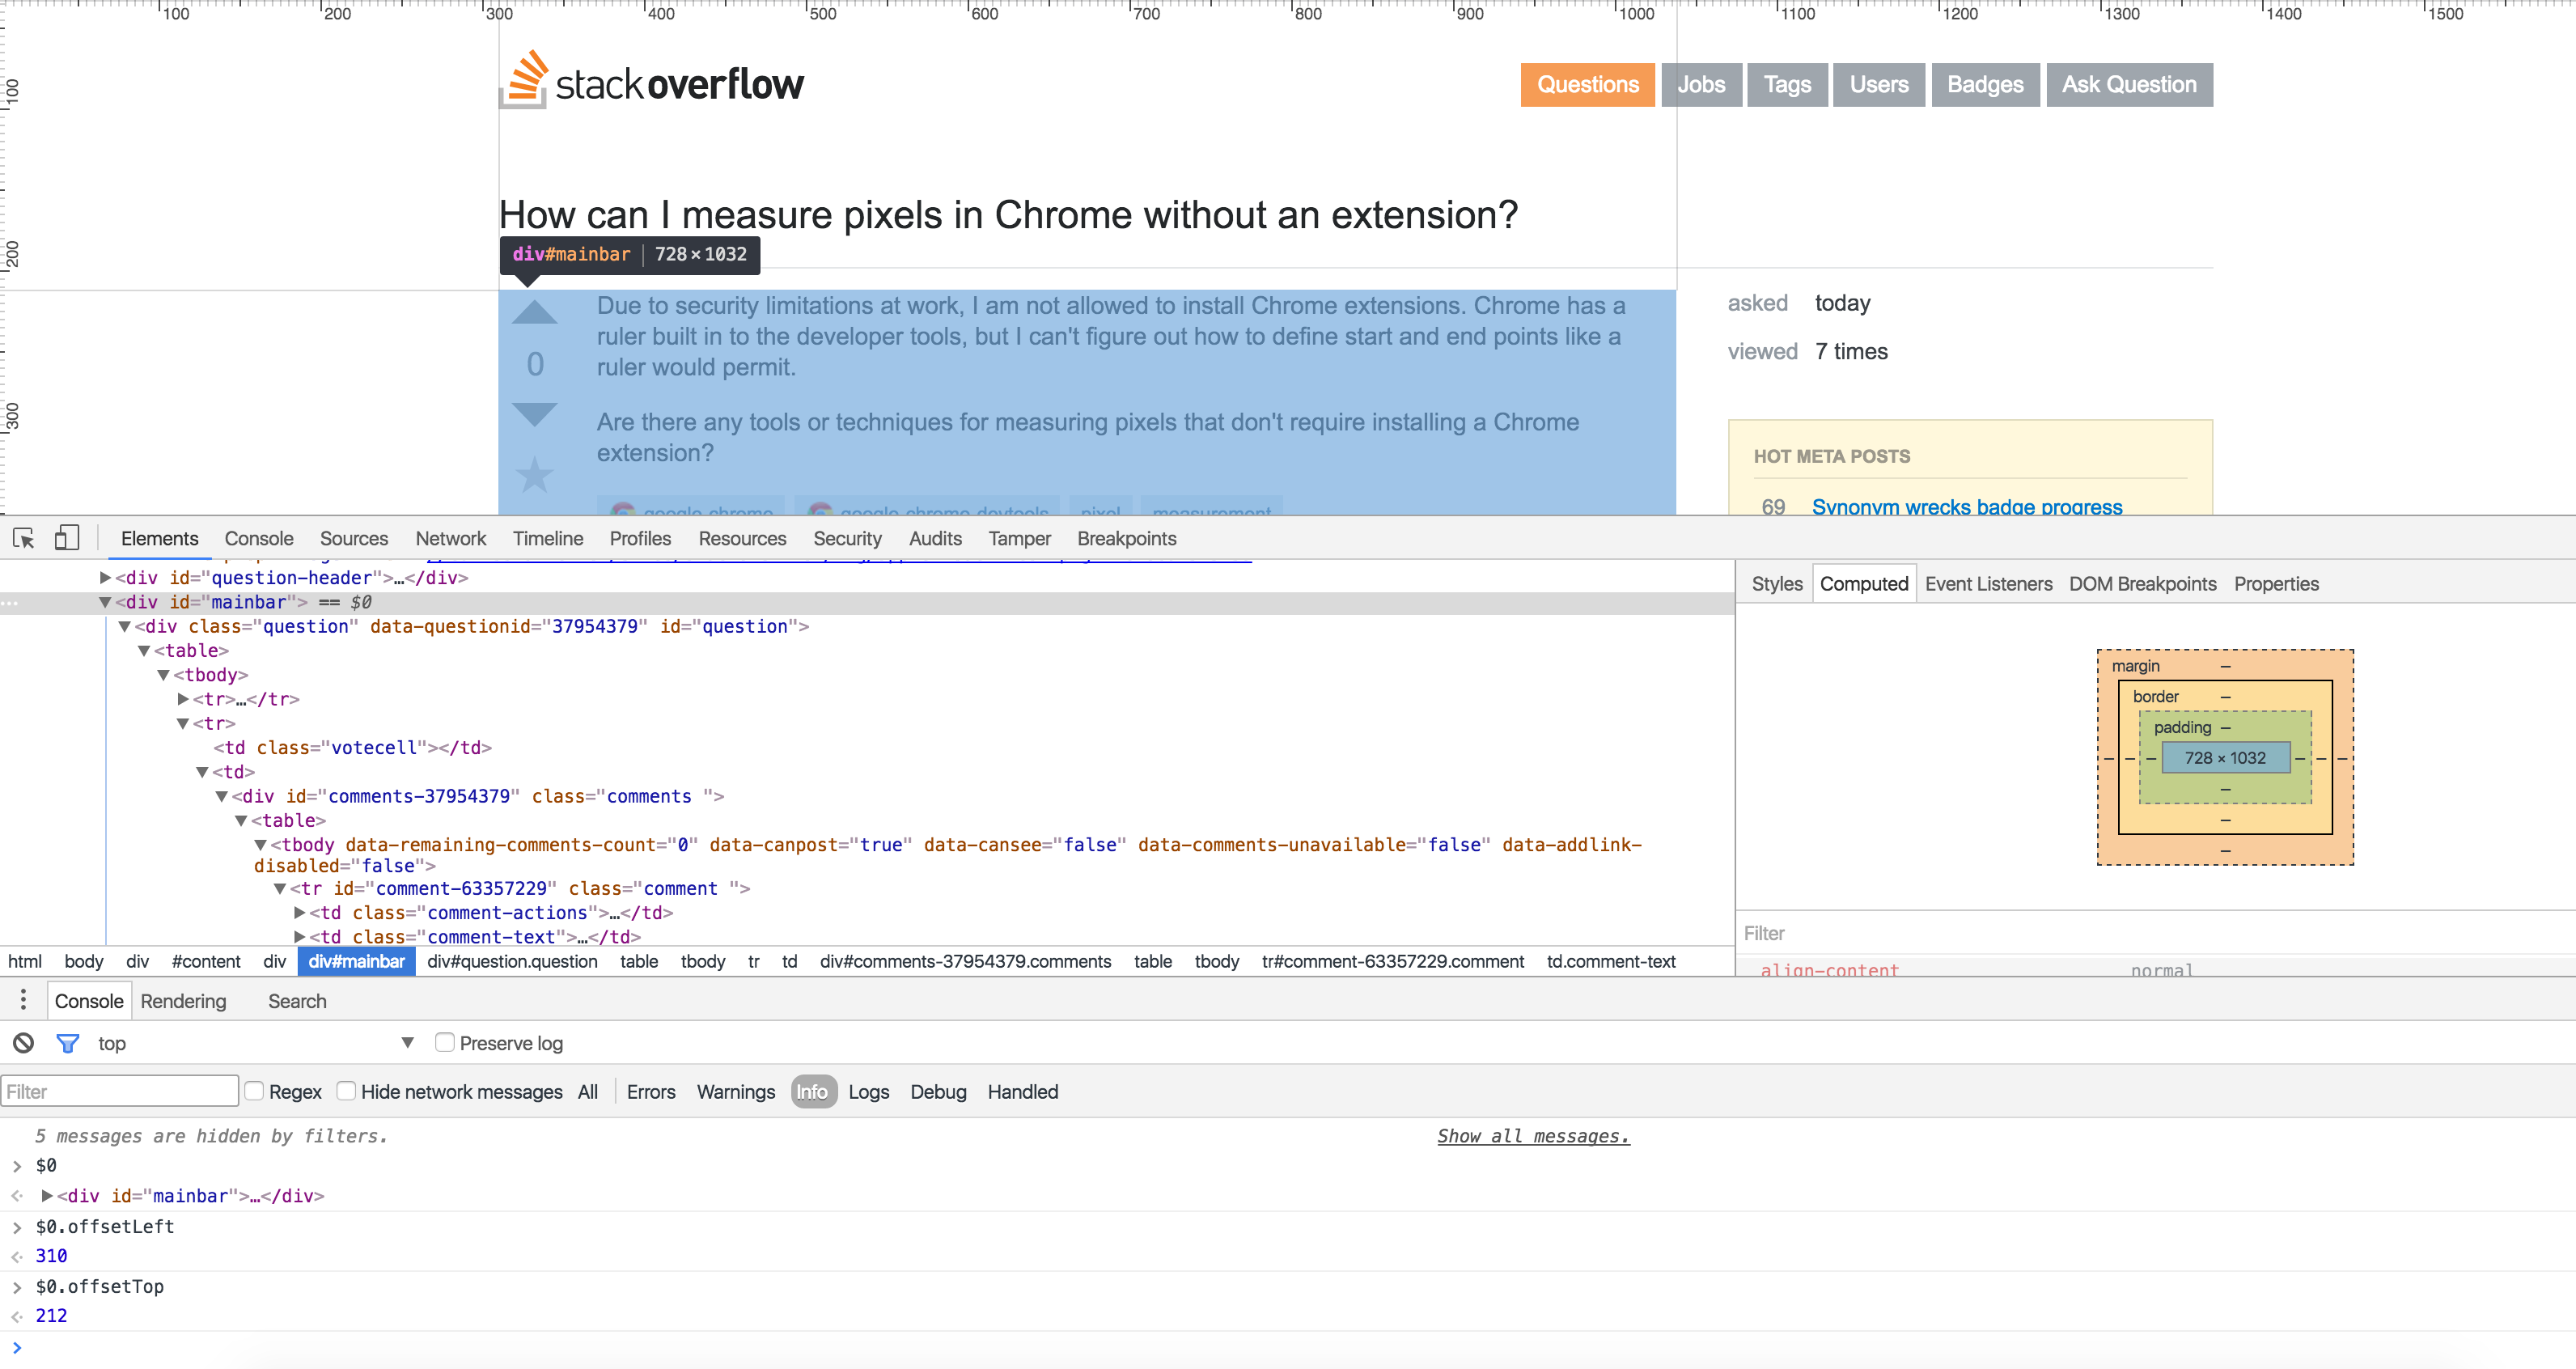The width and height of the screenshot is (2576, 1369).
Task: Click the Elements panel tab
Action: 159,539
